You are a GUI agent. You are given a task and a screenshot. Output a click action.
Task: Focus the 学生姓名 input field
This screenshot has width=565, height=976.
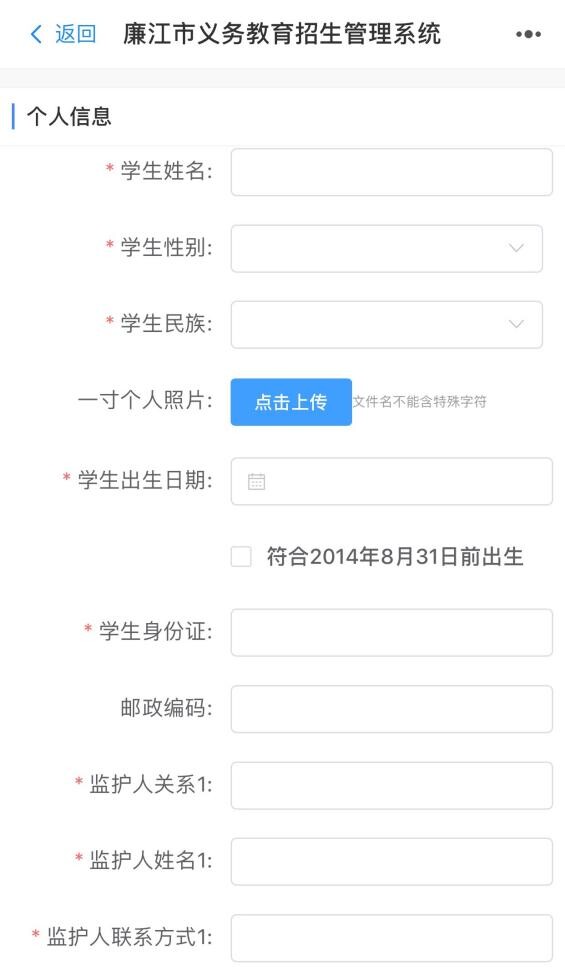391,172
